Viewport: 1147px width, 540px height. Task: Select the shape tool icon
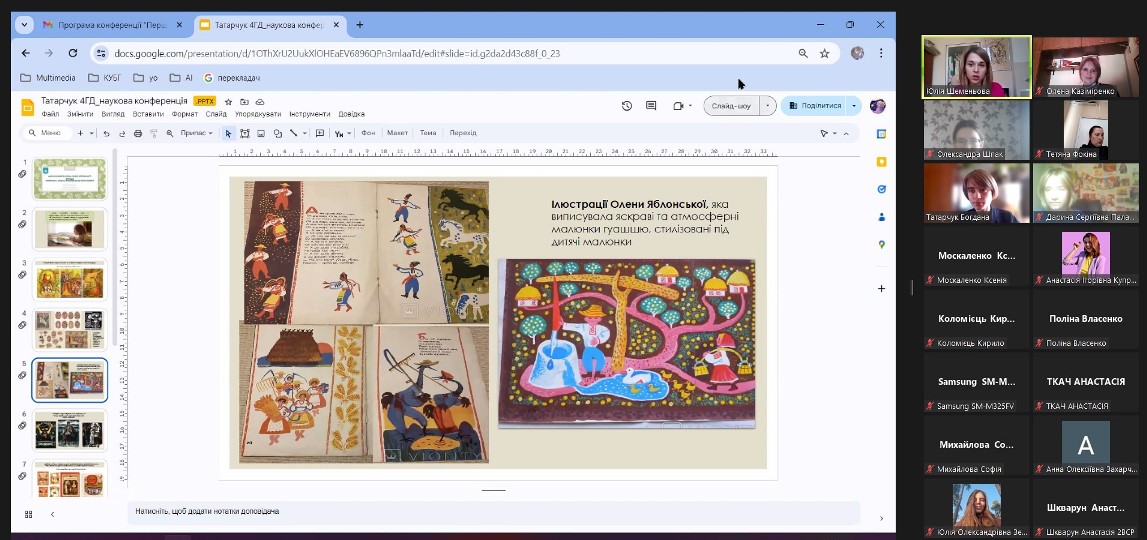pyautogui.click(x=277, y=133)
